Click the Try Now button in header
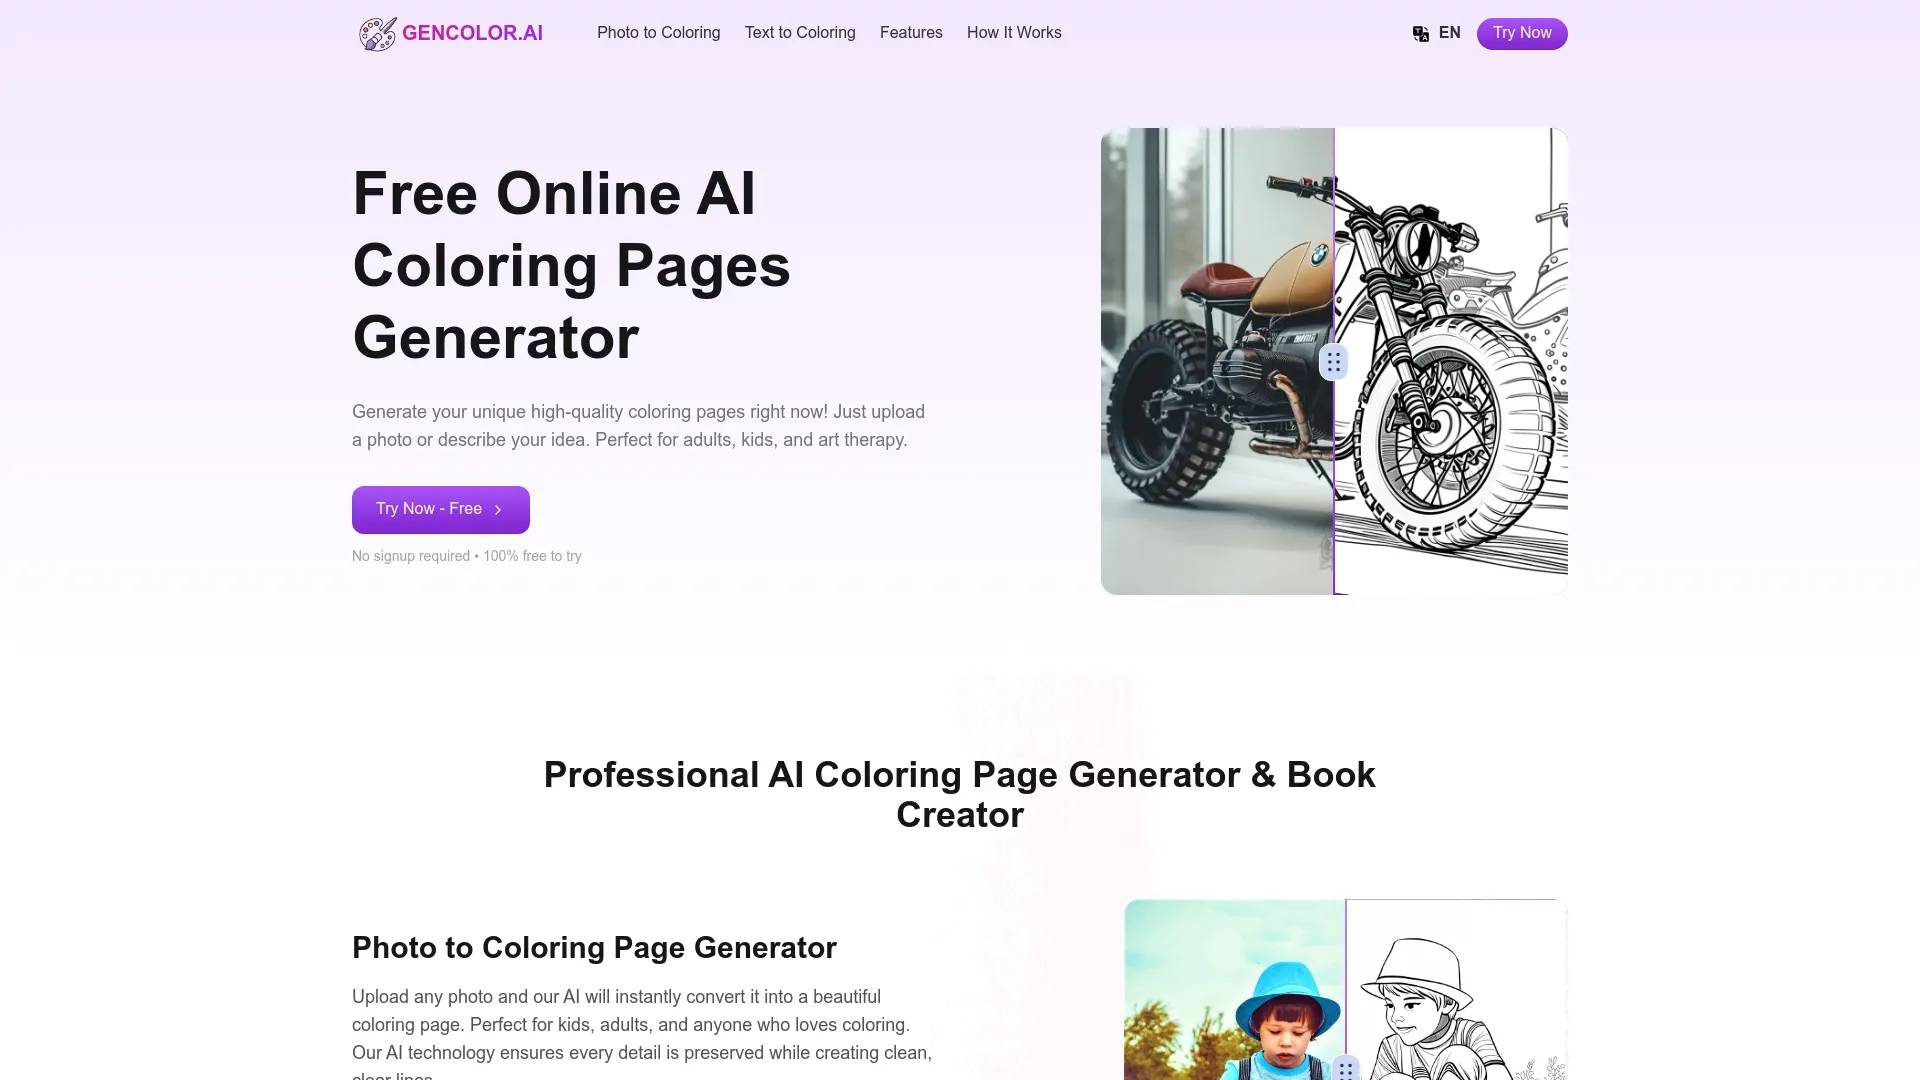Viewport: 1920px width, 1080px height. pos(1522,32)
